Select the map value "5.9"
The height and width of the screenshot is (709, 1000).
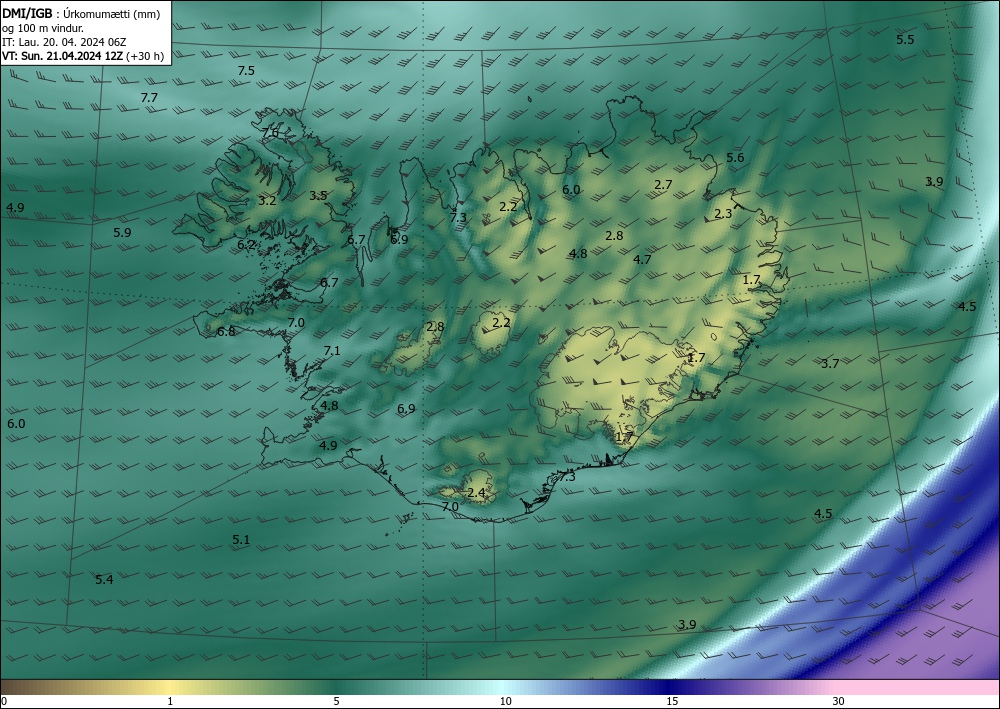[x=122, y=233]
